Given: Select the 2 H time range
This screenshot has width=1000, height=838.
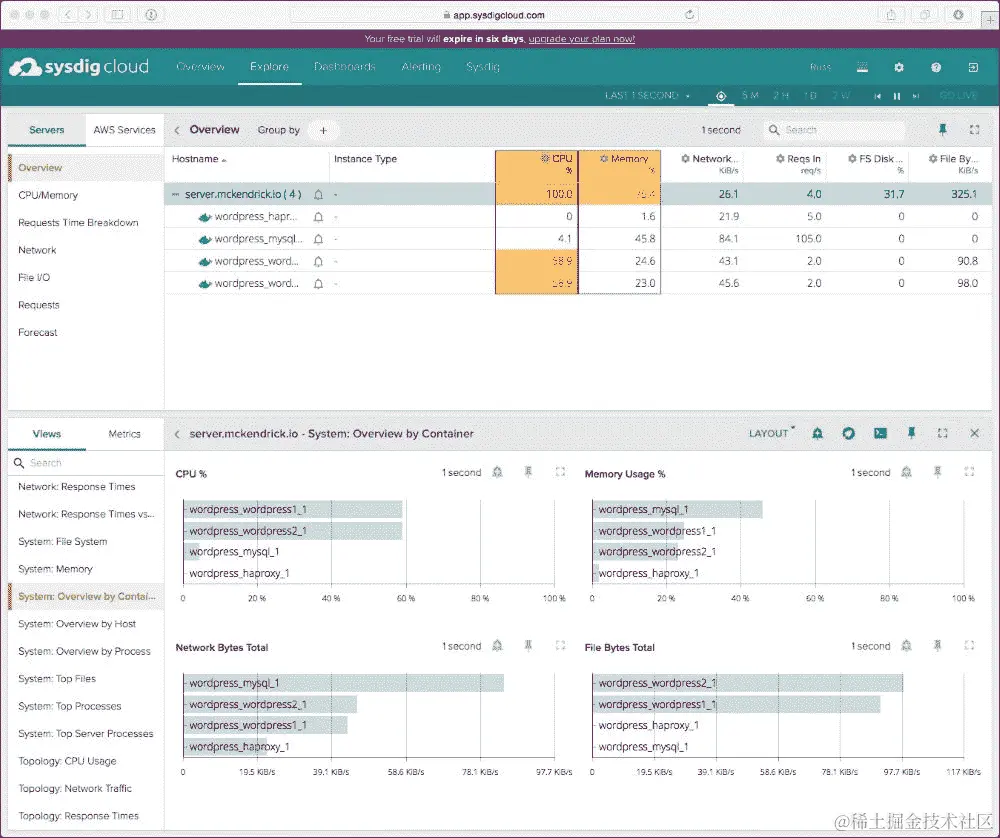Looking at the screenshot, I should point(781,96).
